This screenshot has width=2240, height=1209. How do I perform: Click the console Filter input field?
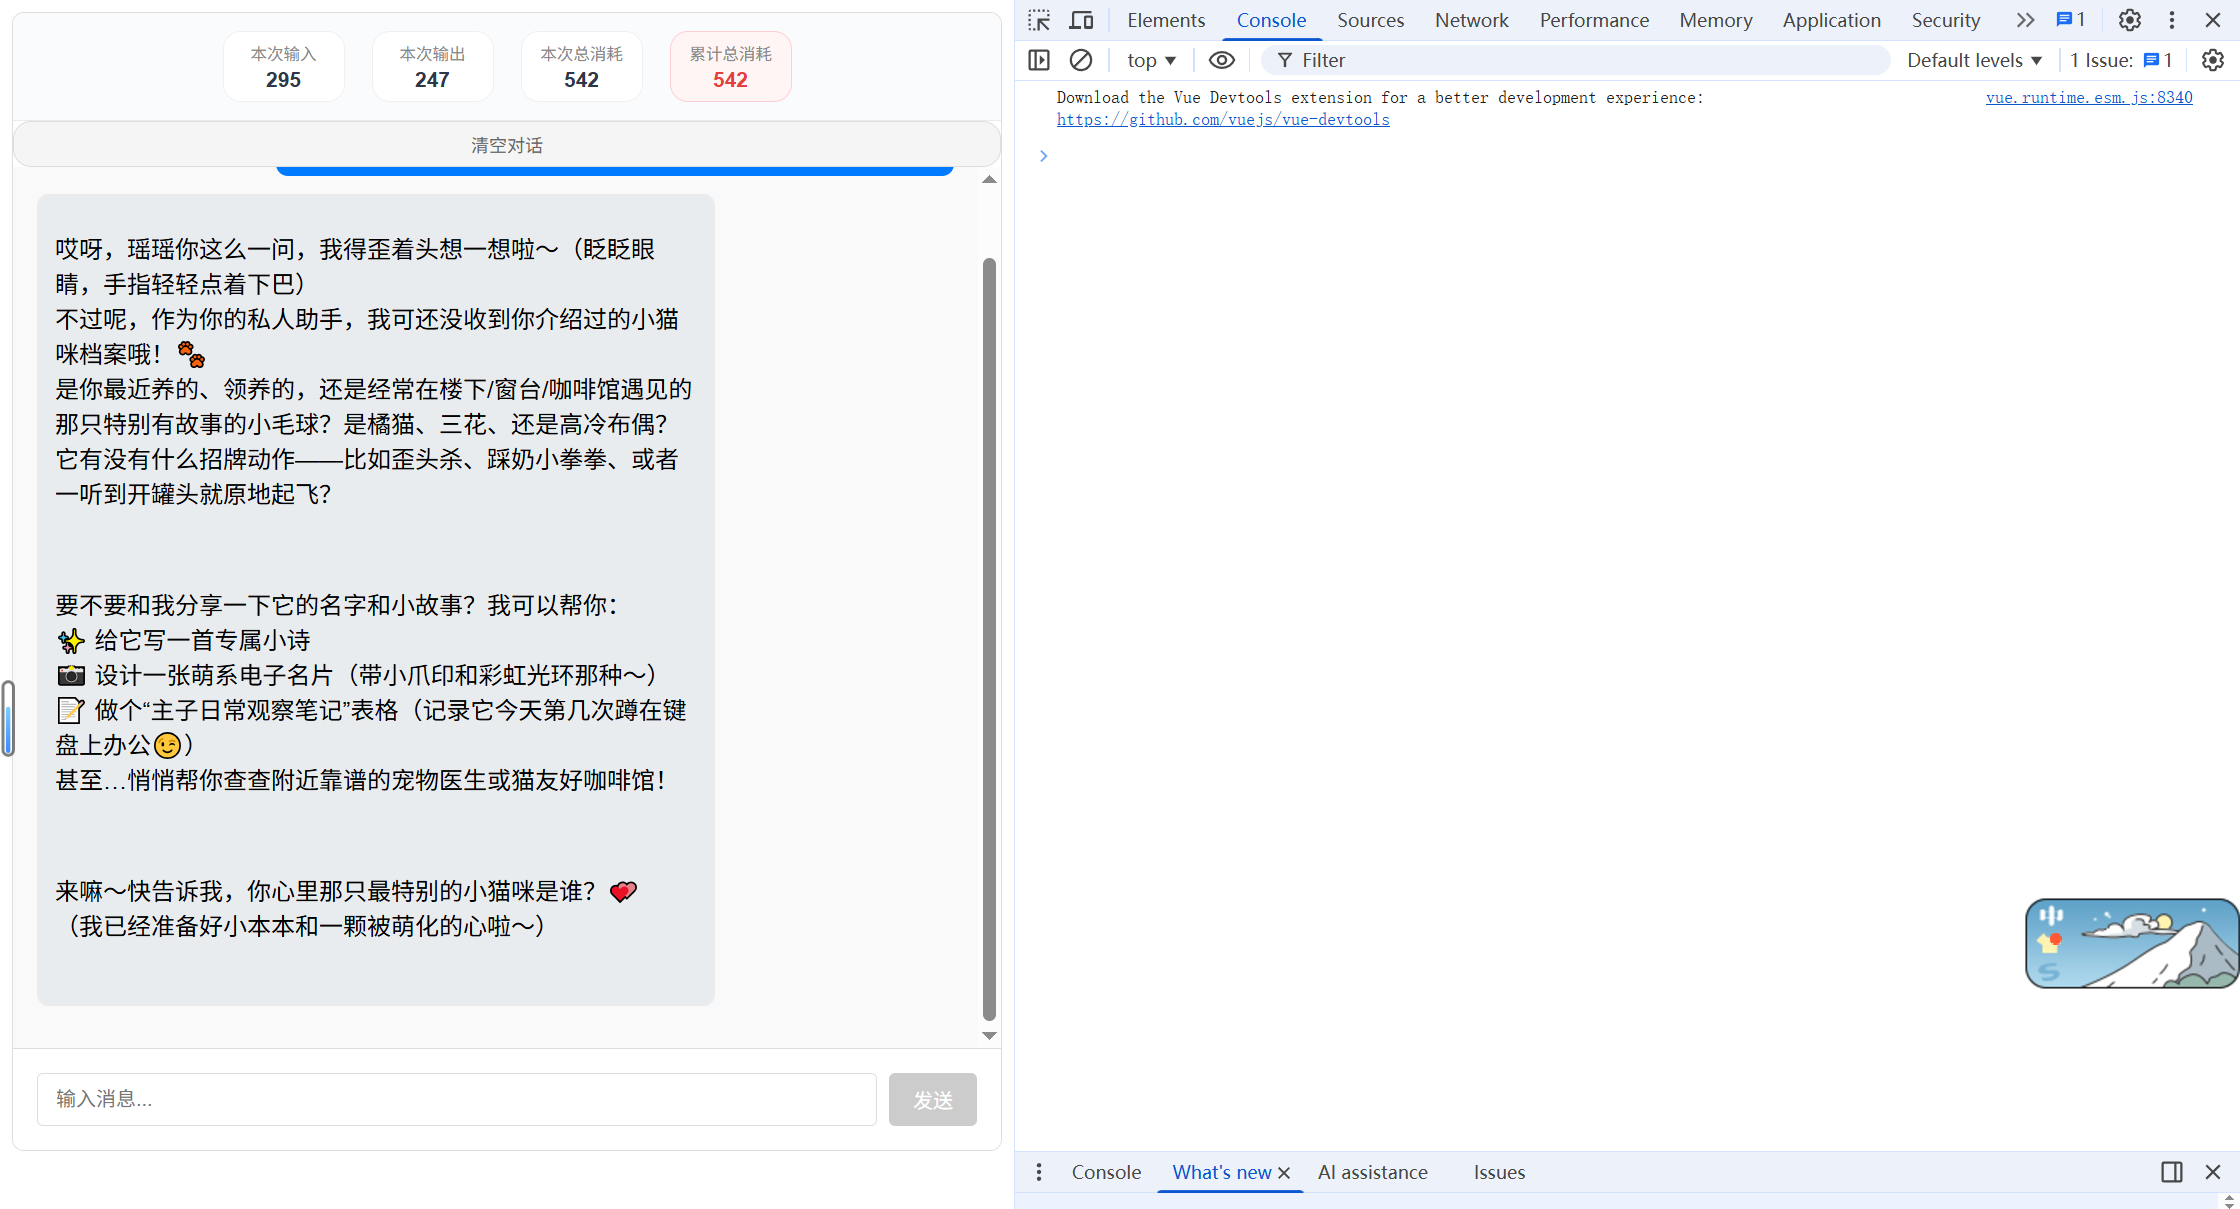pyautogui.click(x=1576, y=60)
